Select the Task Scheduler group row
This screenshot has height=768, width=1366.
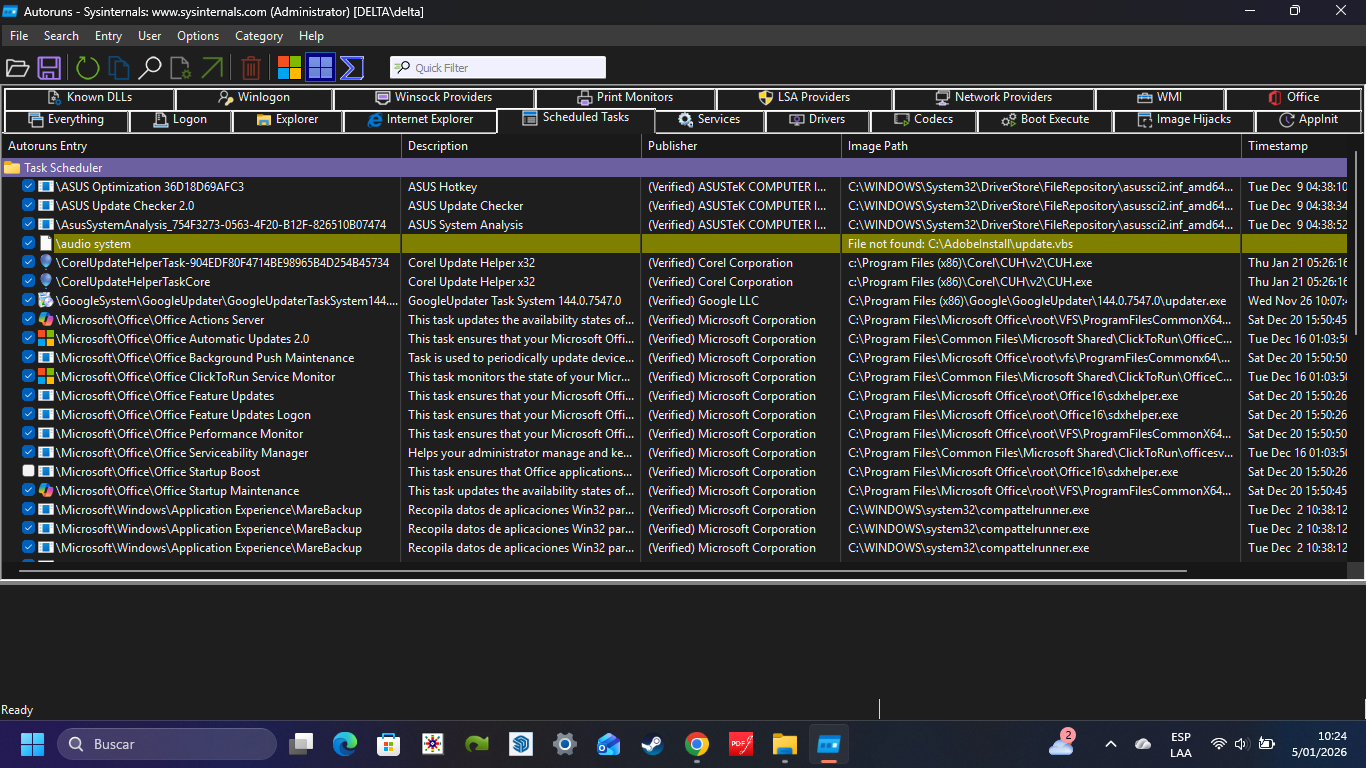675,168
